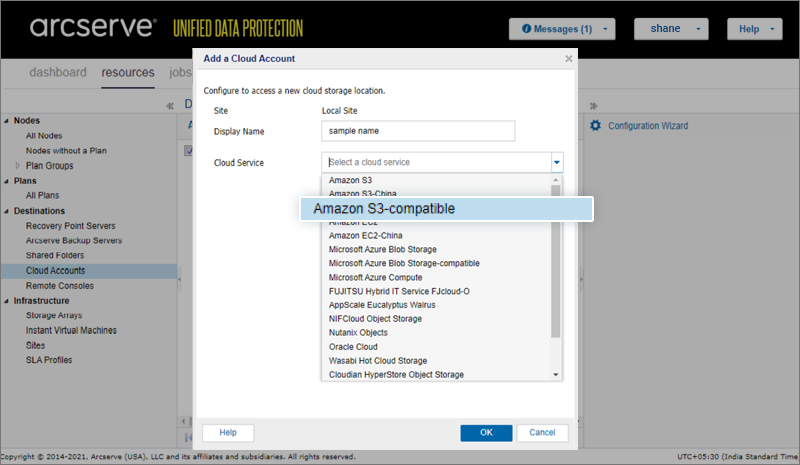Collapse the Destinations tree section
This screenshot has height=465, width=800.
pyautogui.click(x=6, y=211)
